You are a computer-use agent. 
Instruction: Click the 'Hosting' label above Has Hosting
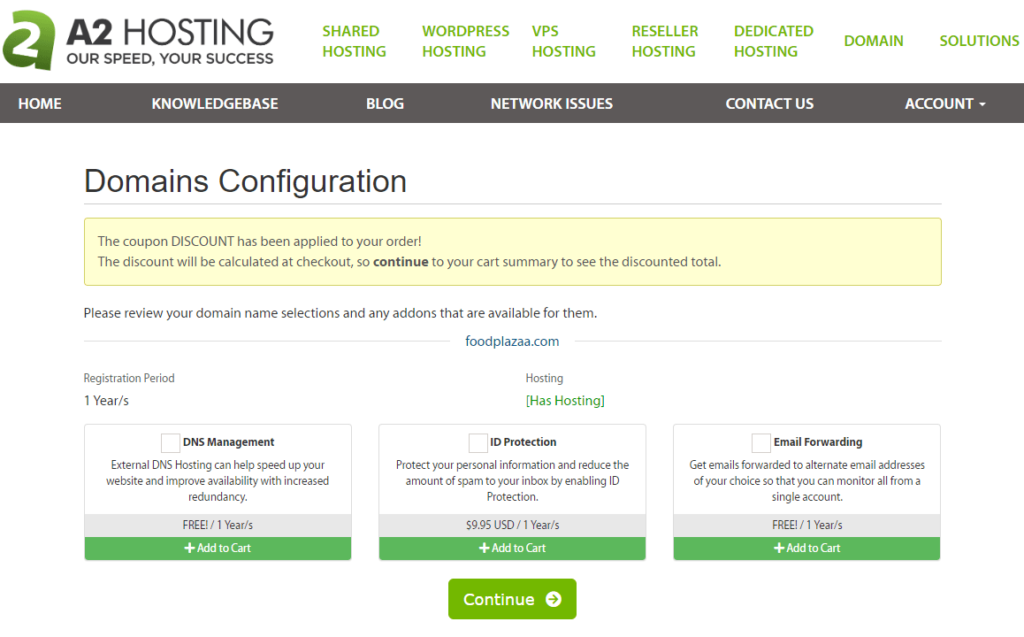[544, 378]
